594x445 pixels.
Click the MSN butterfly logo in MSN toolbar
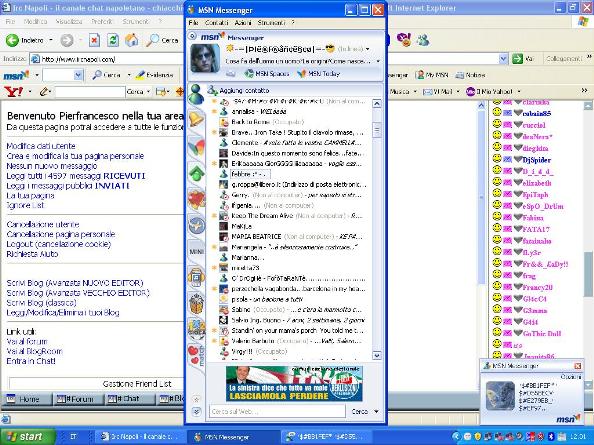pyautogui.click(x=16, y=75)
